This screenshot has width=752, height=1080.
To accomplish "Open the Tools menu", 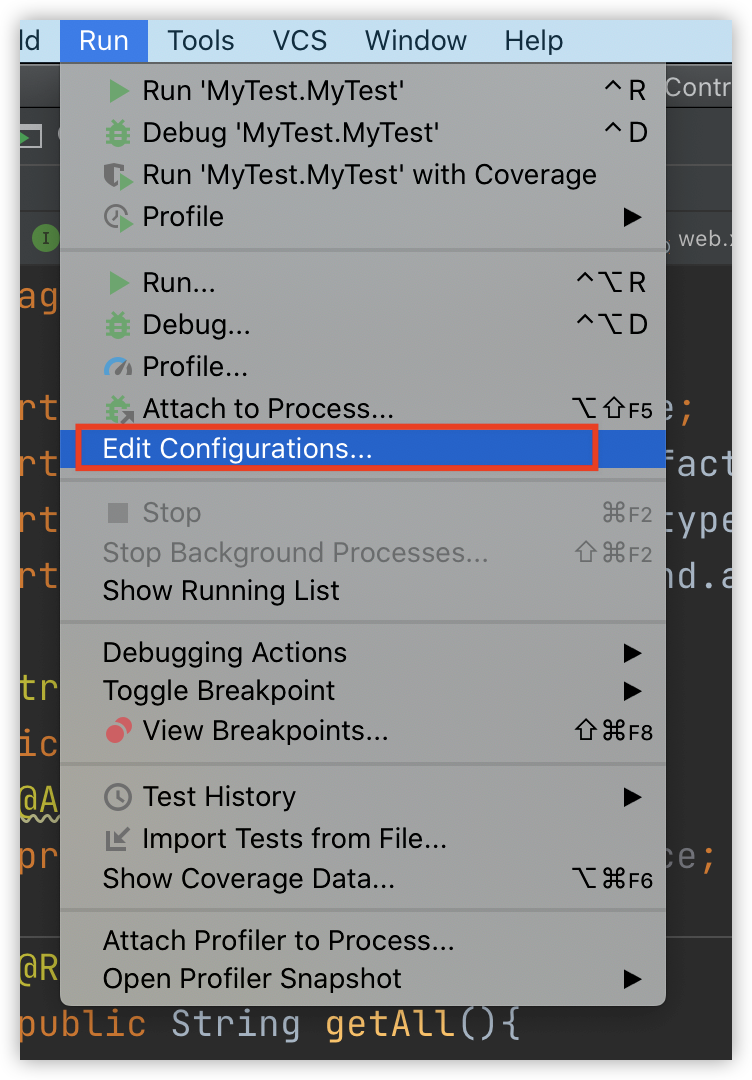I will click(199, 41).
